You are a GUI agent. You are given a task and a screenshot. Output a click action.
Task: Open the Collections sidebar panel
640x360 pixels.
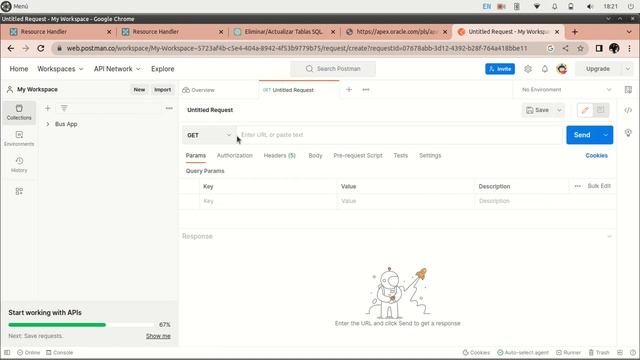click(19, 112)
